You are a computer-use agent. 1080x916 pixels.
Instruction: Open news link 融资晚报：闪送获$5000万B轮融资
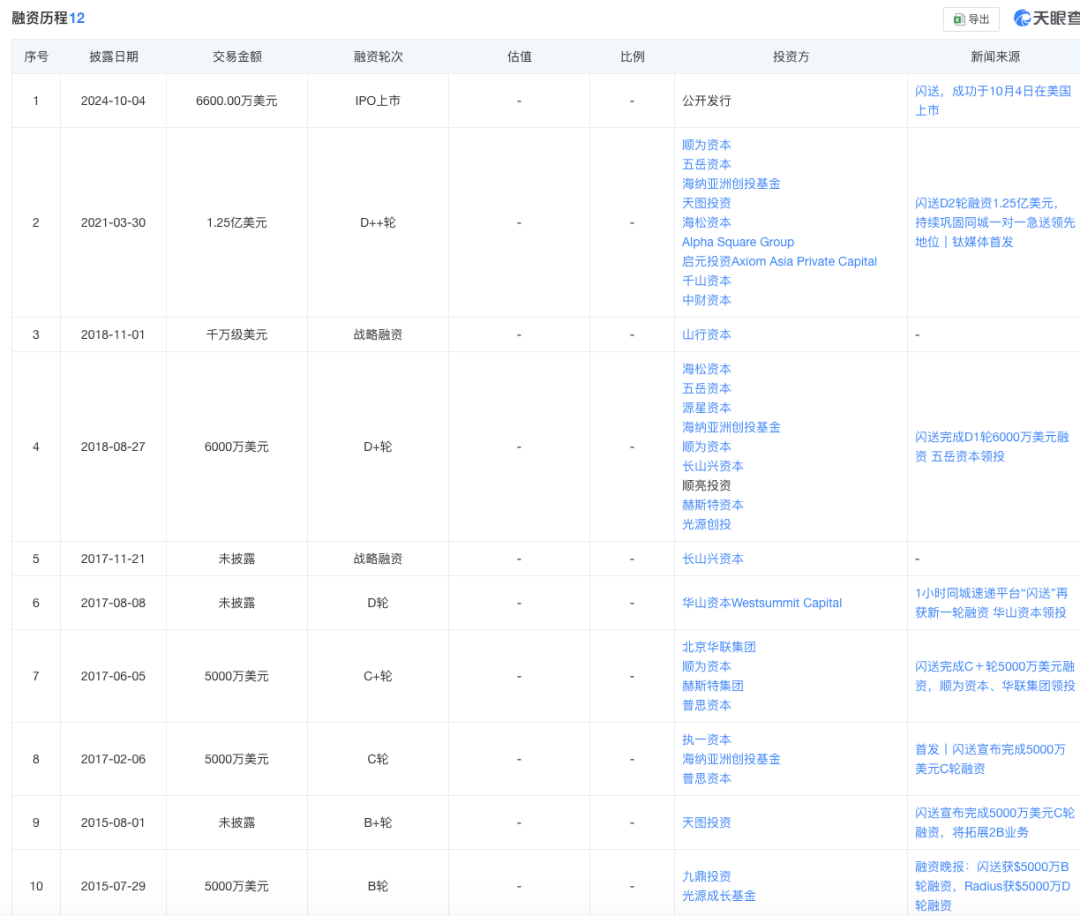click(x=993, y=886)
